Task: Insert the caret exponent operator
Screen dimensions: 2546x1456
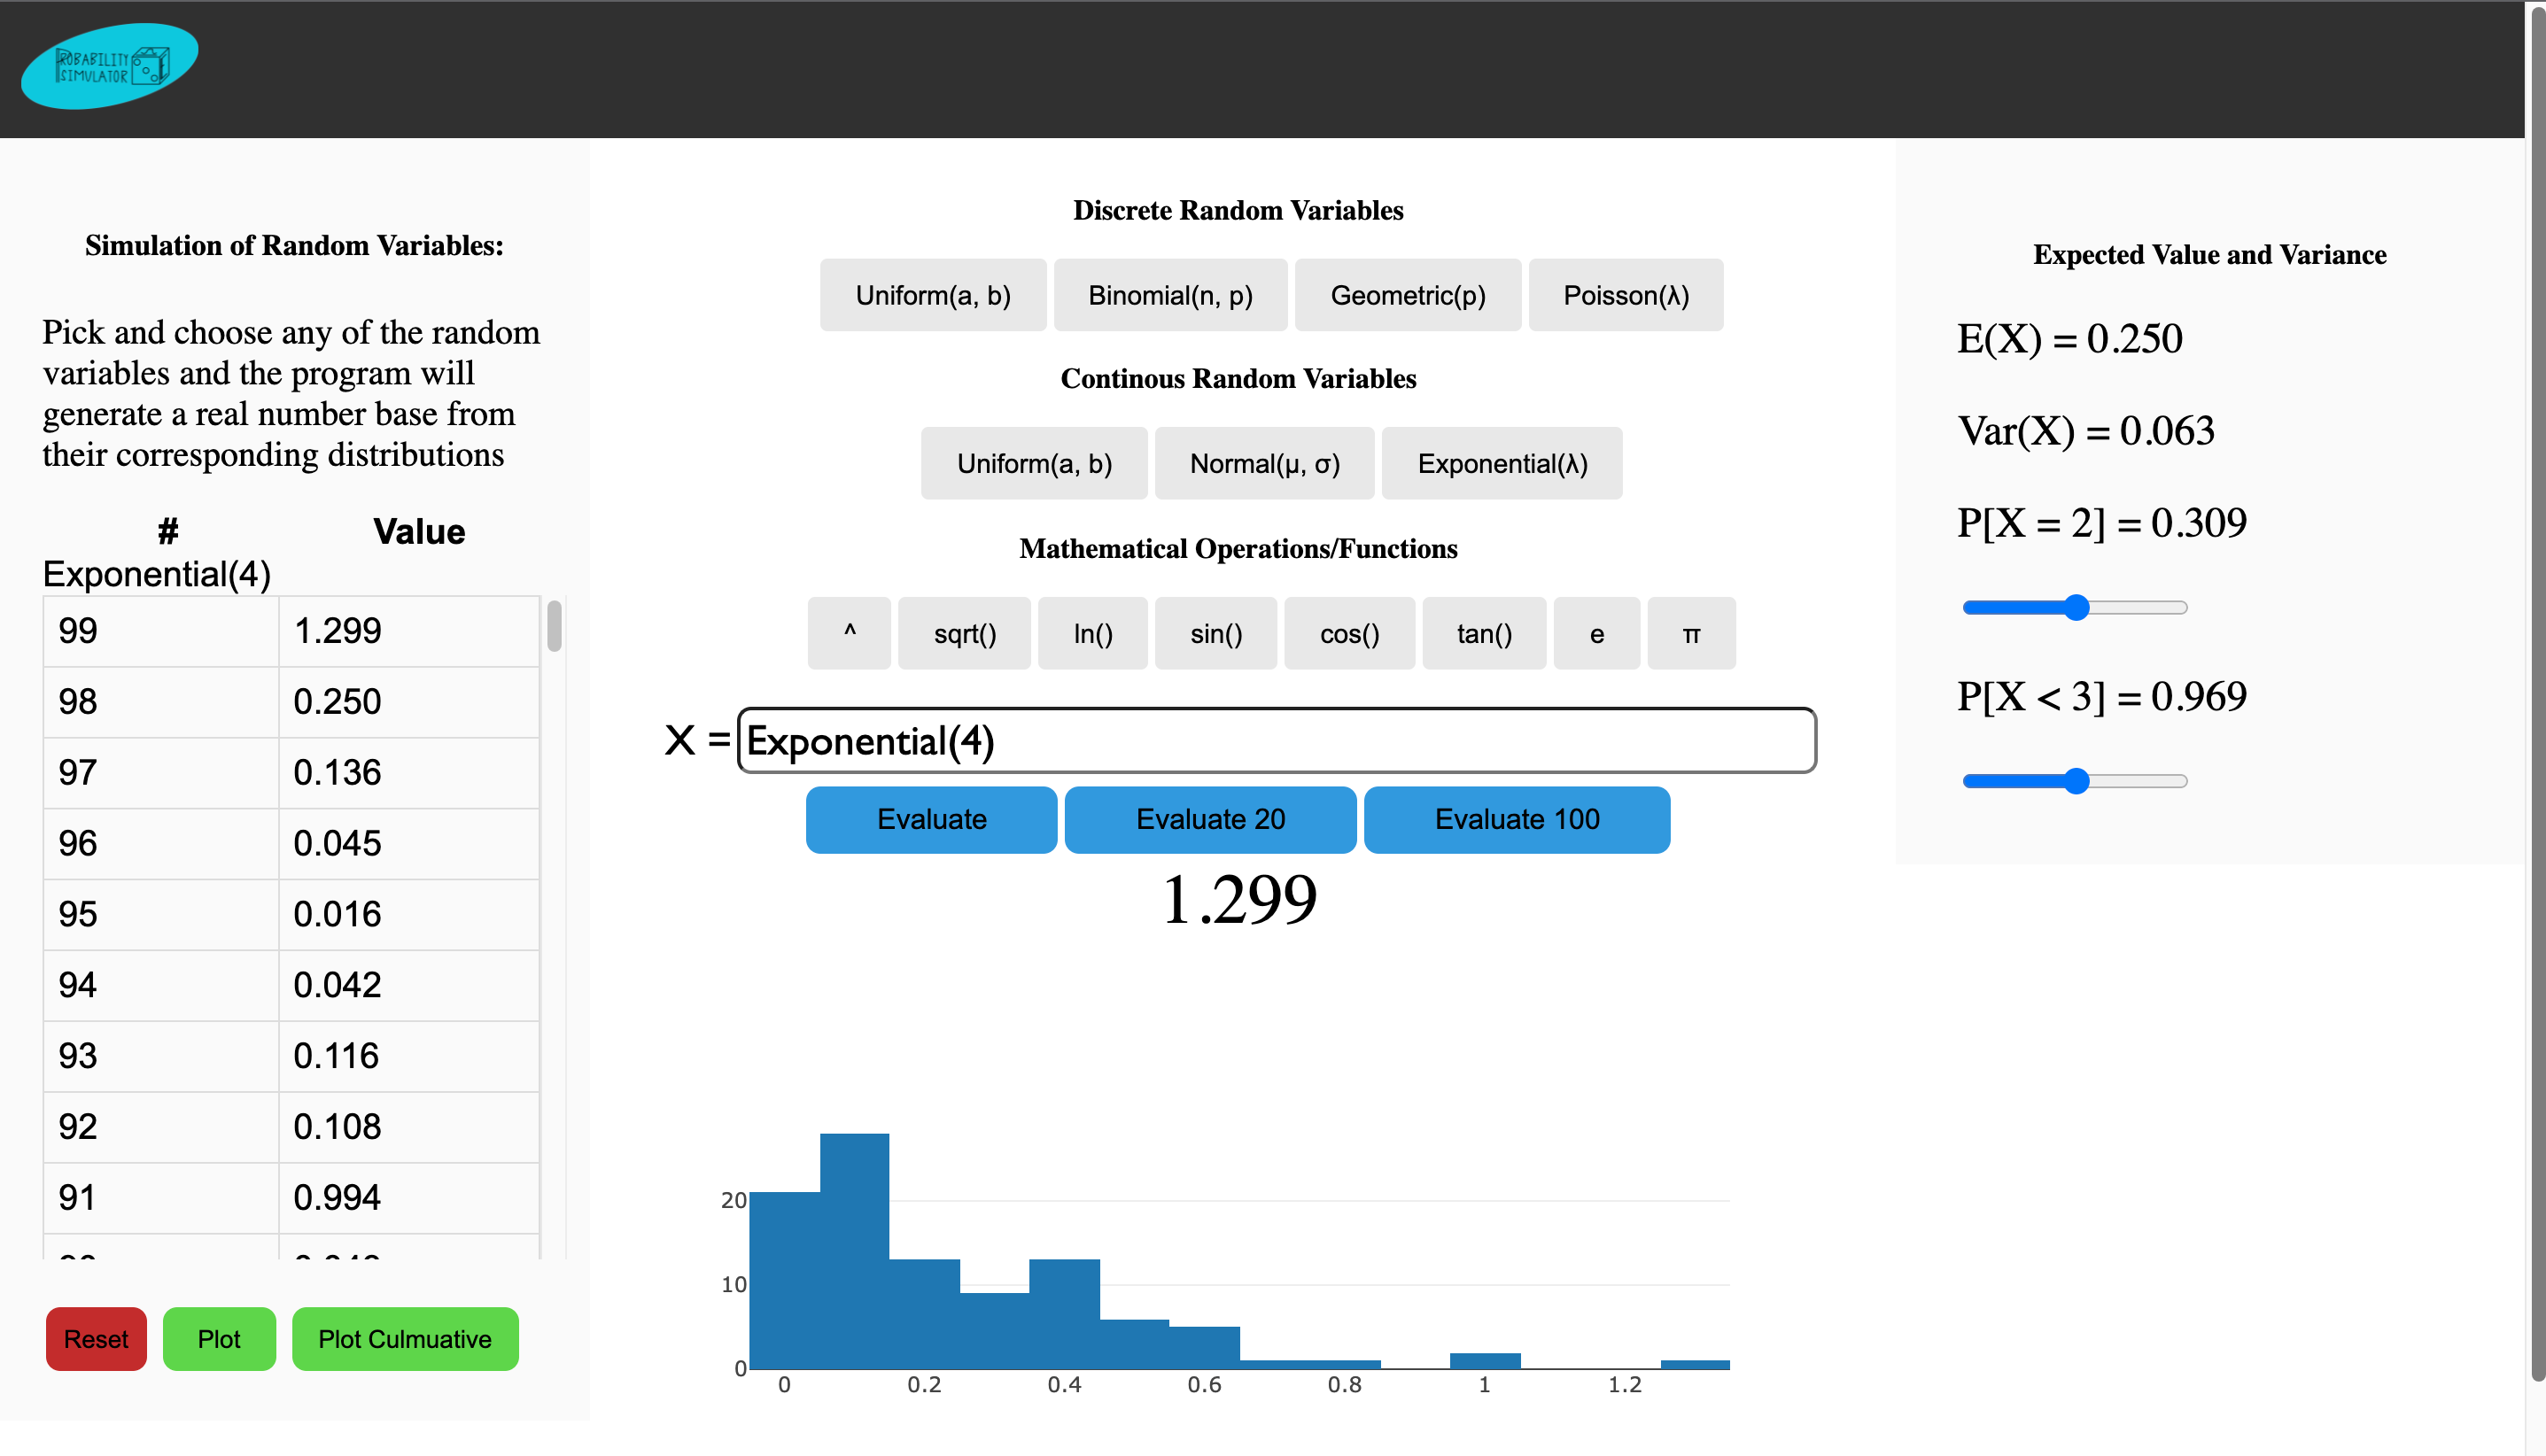Action: [x=849, y=633]
